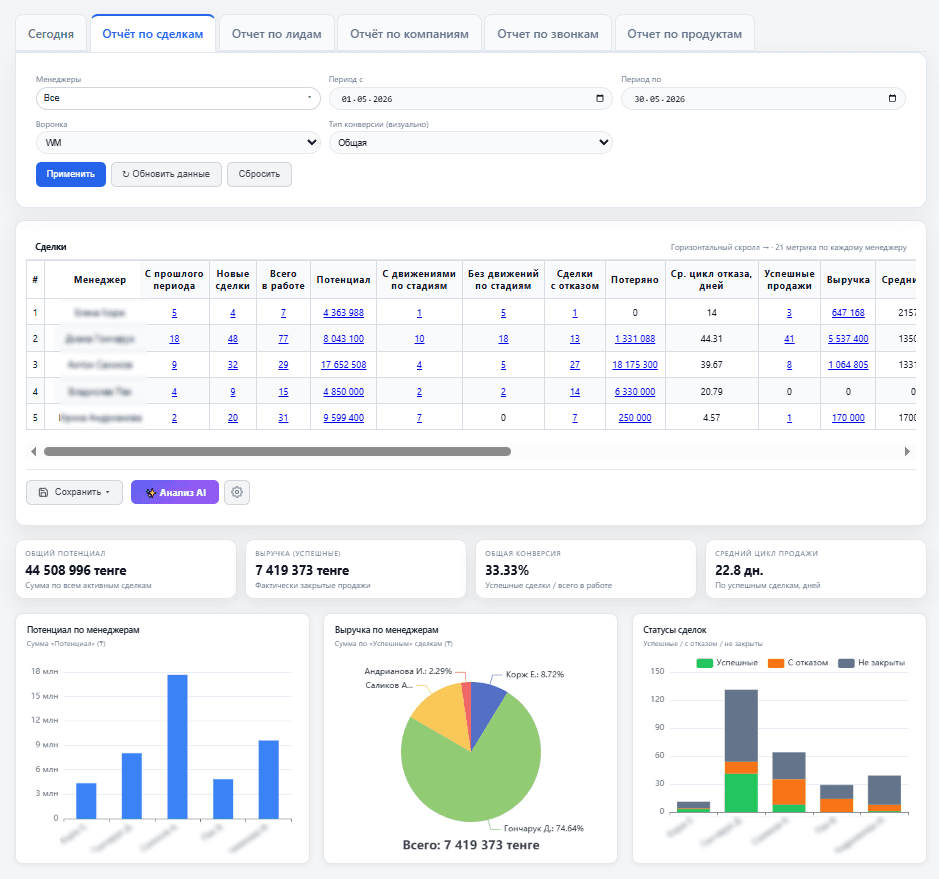Screen dimensions: 939x879
Task: Toggle 'Успешные' legend item in status chart
Action: point(728,663)
